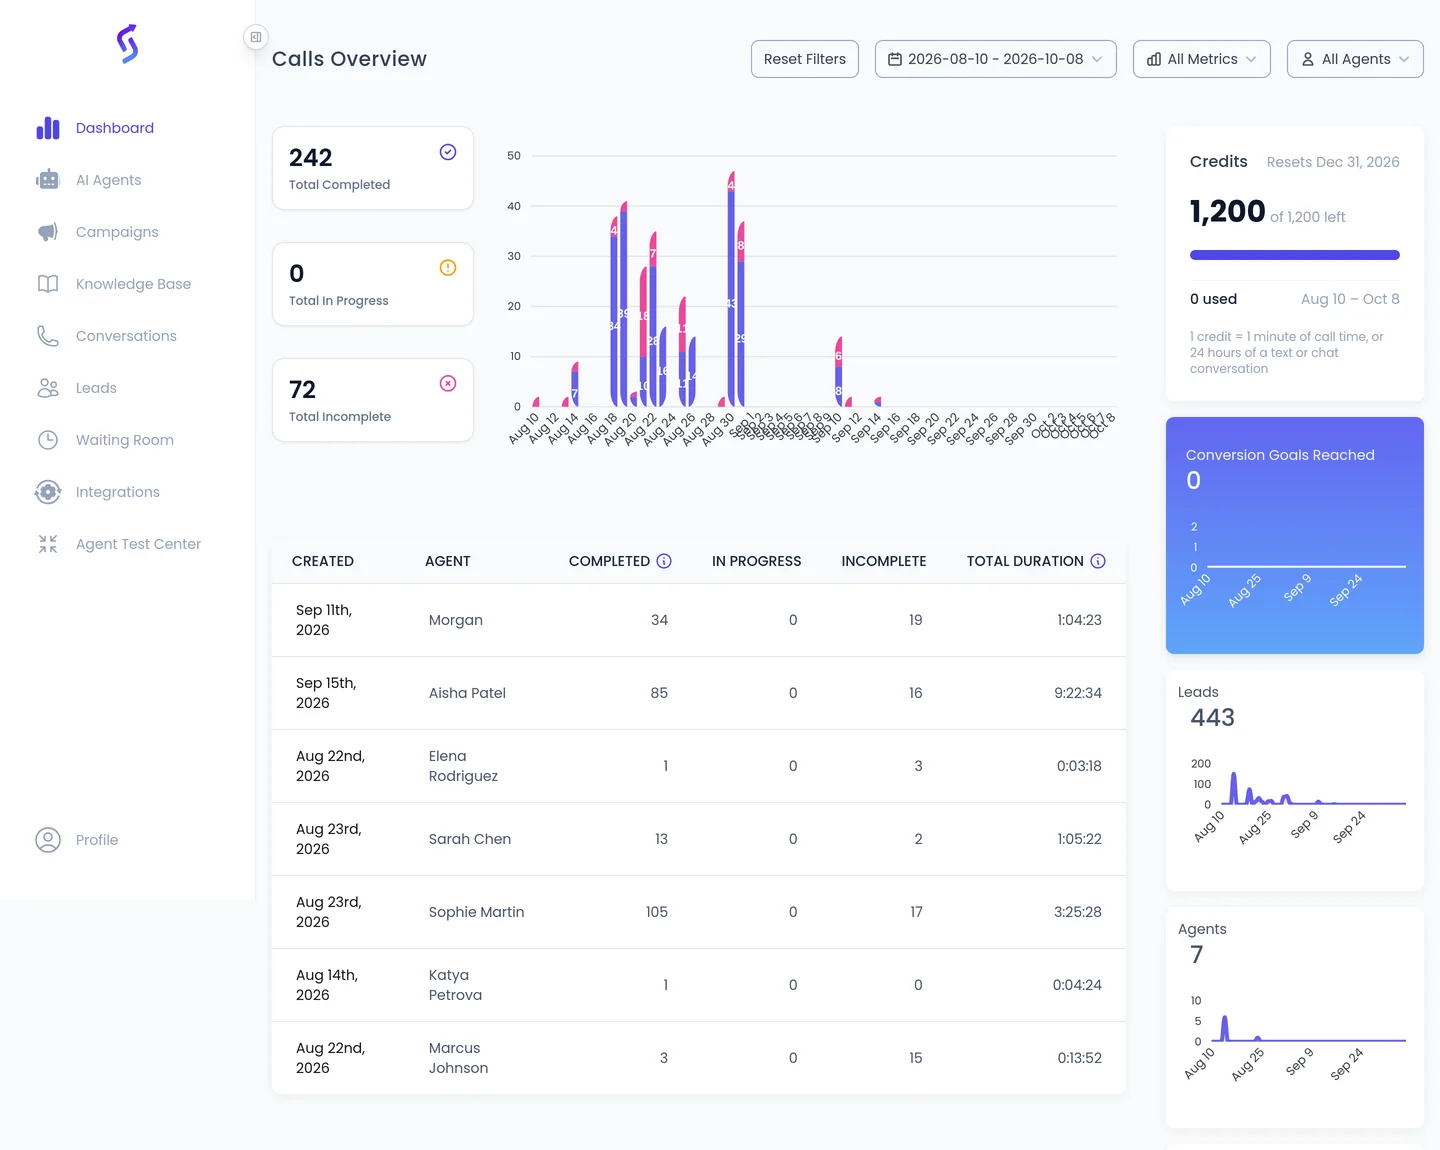Click the Campaigns megaphone icon

[48, 232]
